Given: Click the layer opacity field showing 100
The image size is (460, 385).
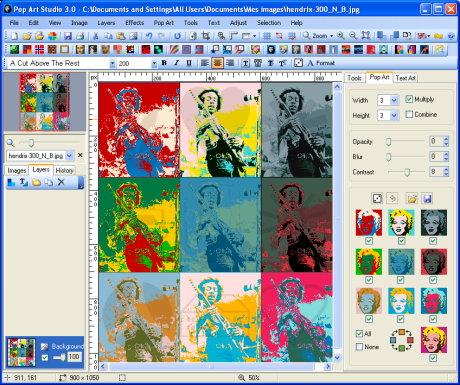Looking at the screenshot, I should tap(74, 357).
